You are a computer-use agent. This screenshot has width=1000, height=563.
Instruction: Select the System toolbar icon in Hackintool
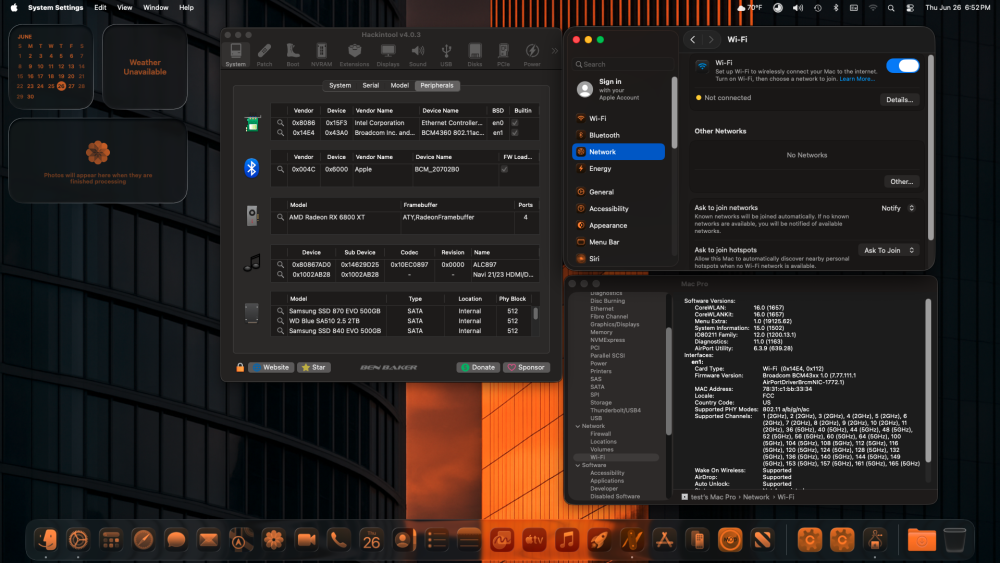point(235,55)
